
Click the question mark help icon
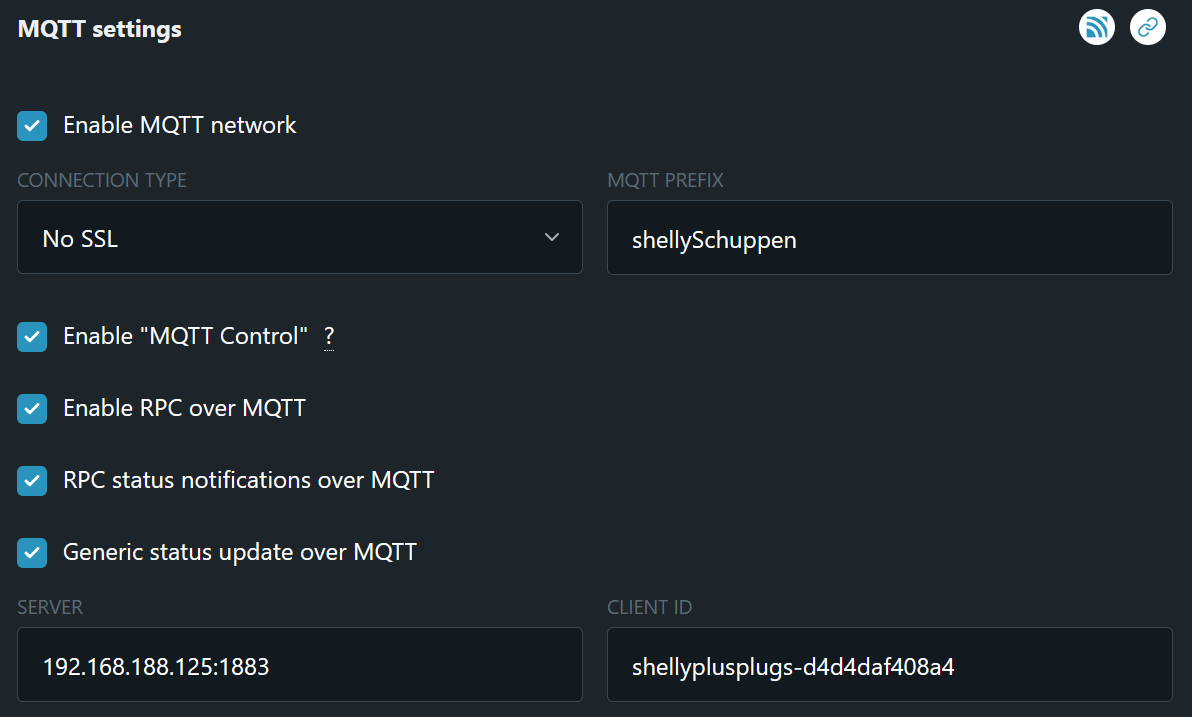coord(329,337)
